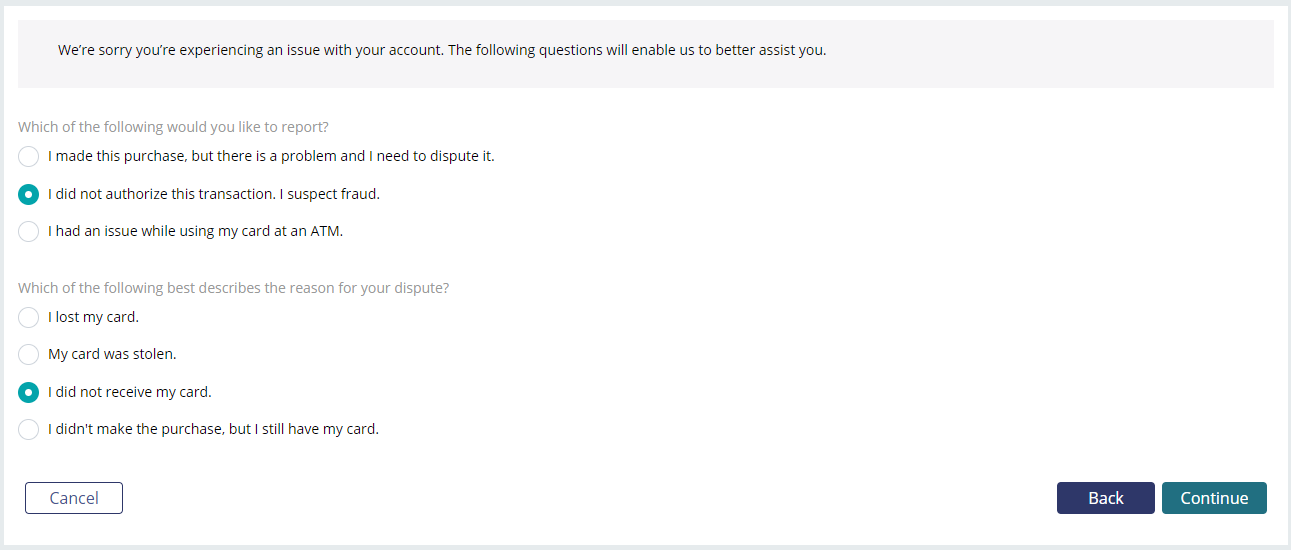The width and height of the screenshot is (1291, 550).
Task: Go Back to the previous step
Action: 1106,498
